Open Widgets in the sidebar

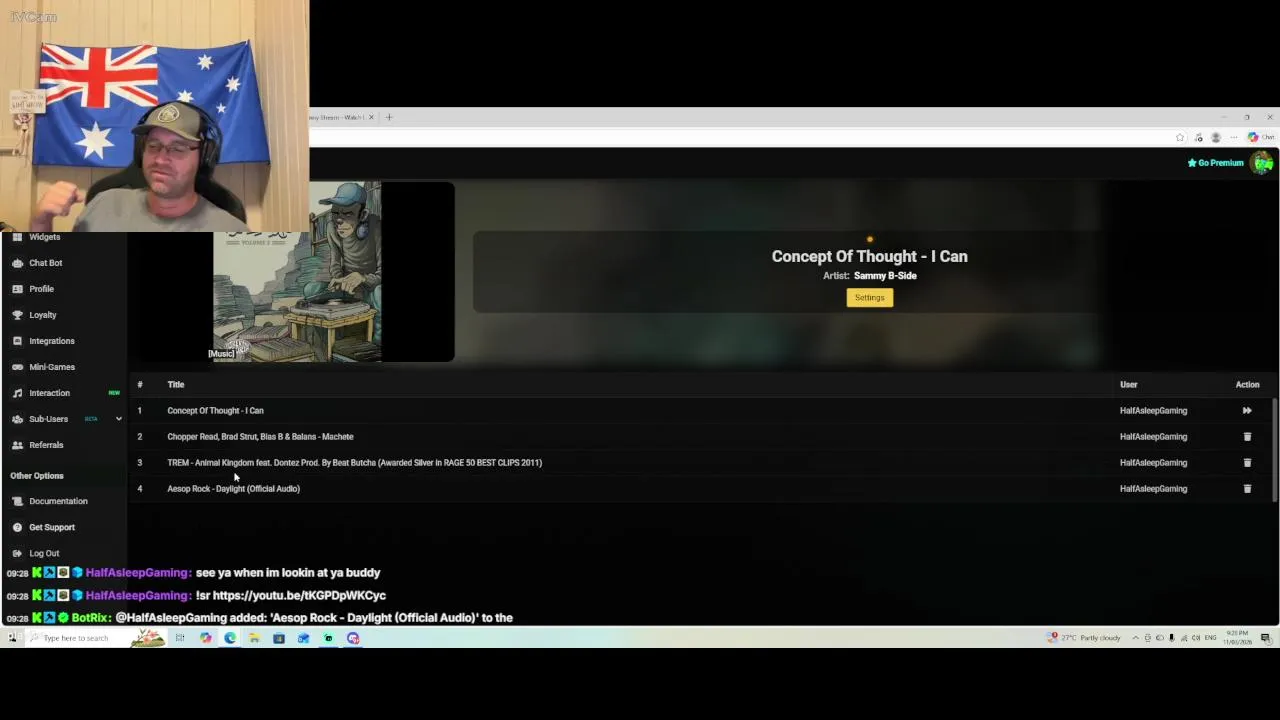pos(44,237)
